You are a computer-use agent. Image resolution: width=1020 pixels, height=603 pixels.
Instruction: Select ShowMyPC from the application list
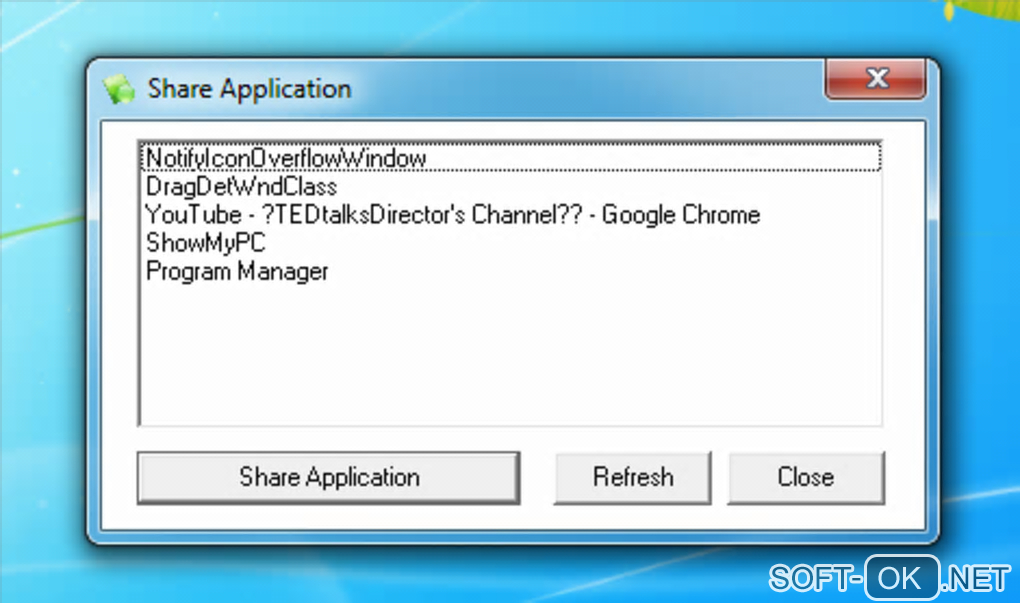(x=206, y=243)
